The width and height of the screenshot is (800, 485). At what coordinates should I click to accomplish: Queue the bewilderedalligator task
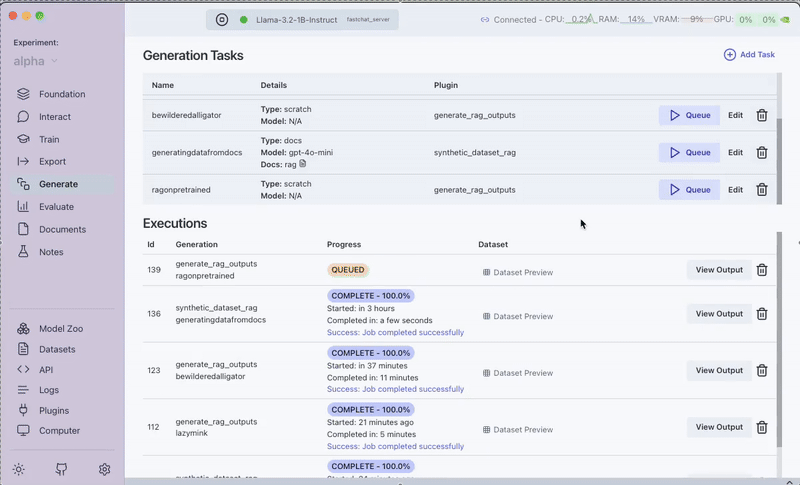coord(689,115)
